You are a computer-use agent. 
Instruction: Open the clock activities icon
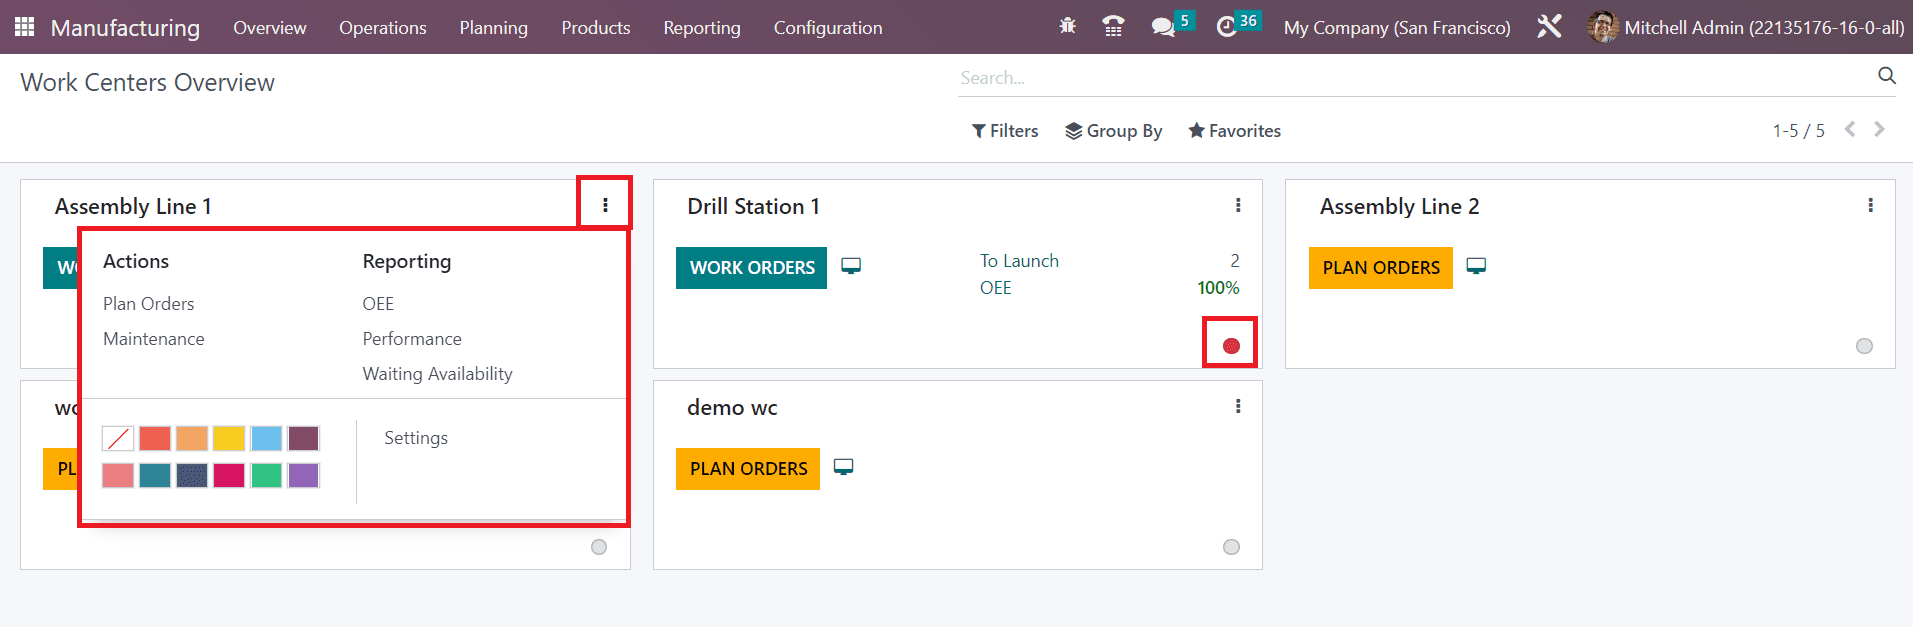[1227, 27]
